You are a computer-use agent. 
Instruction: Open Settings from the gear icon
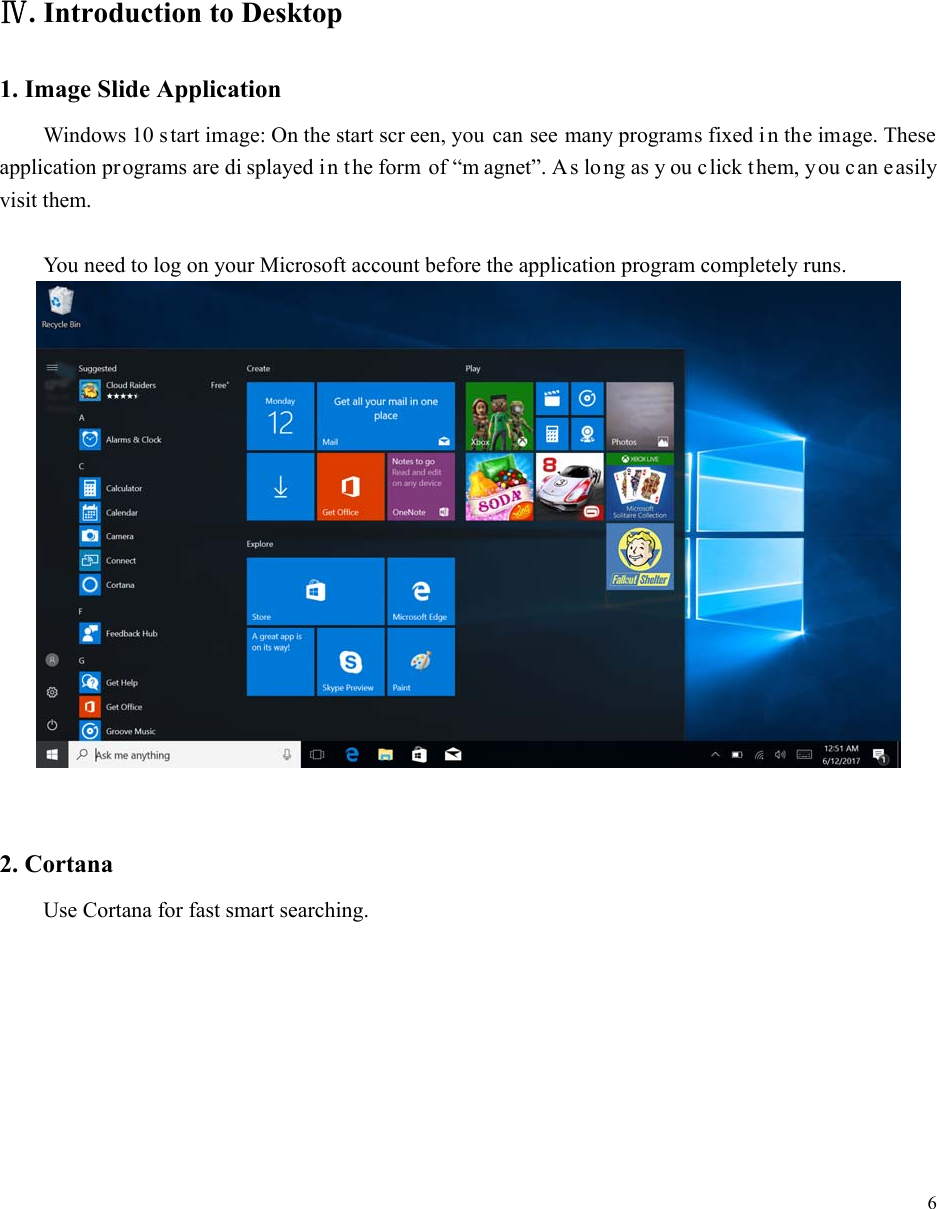tap(51, 691)
